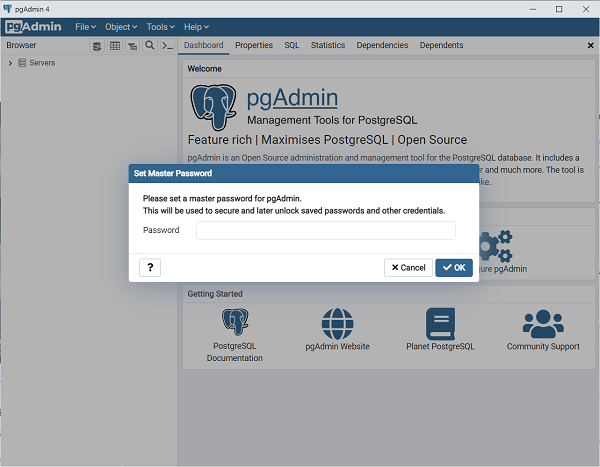Click the master Password input field
This screenshot has width=600, height=467.
coord(326,230)
